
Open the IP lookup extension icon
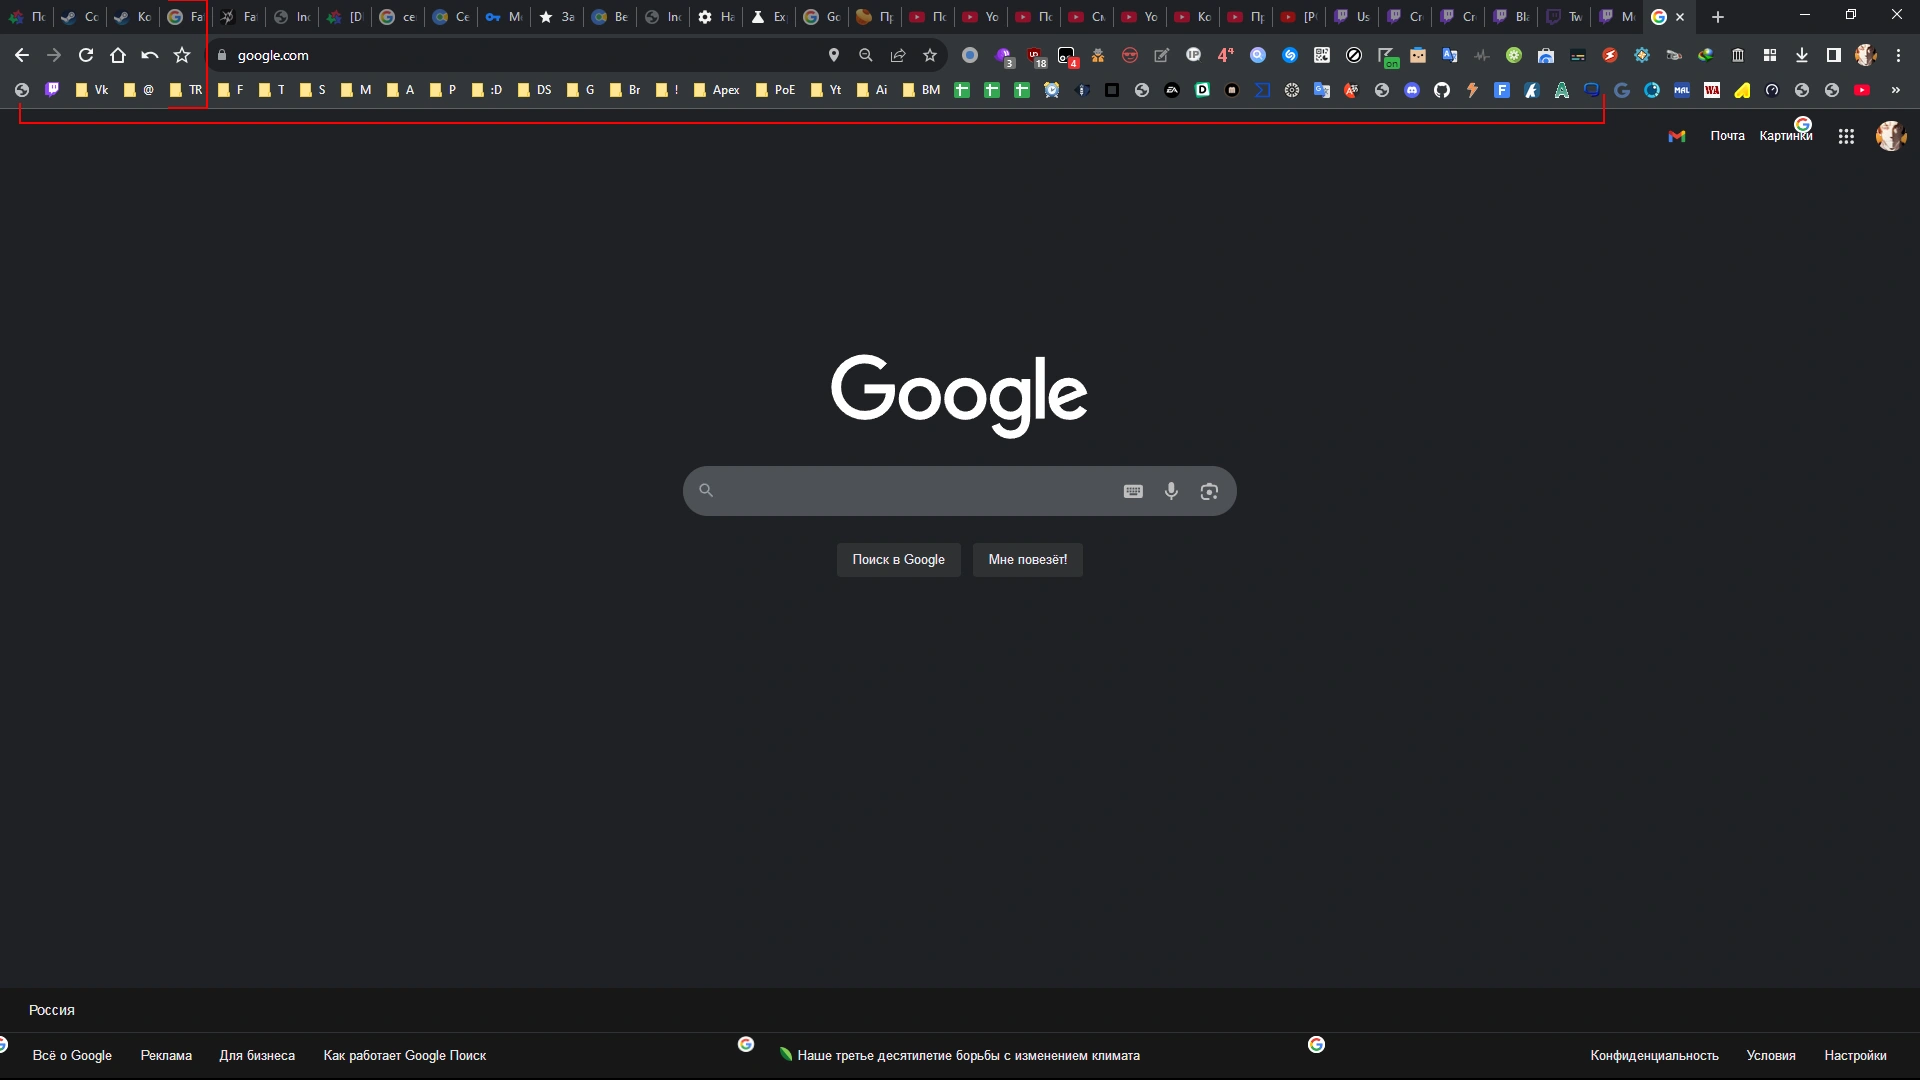pos(1194,55)
